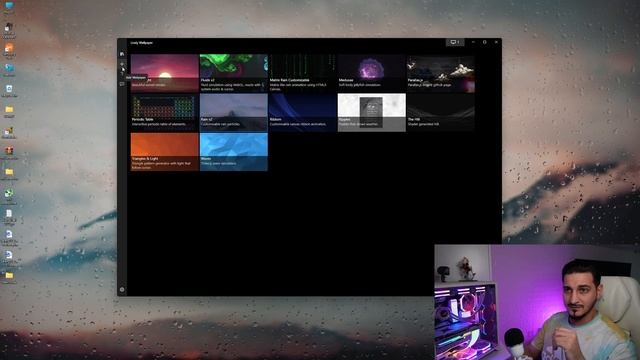Click the Add Wallpaper plus icon

click(122, 64)
